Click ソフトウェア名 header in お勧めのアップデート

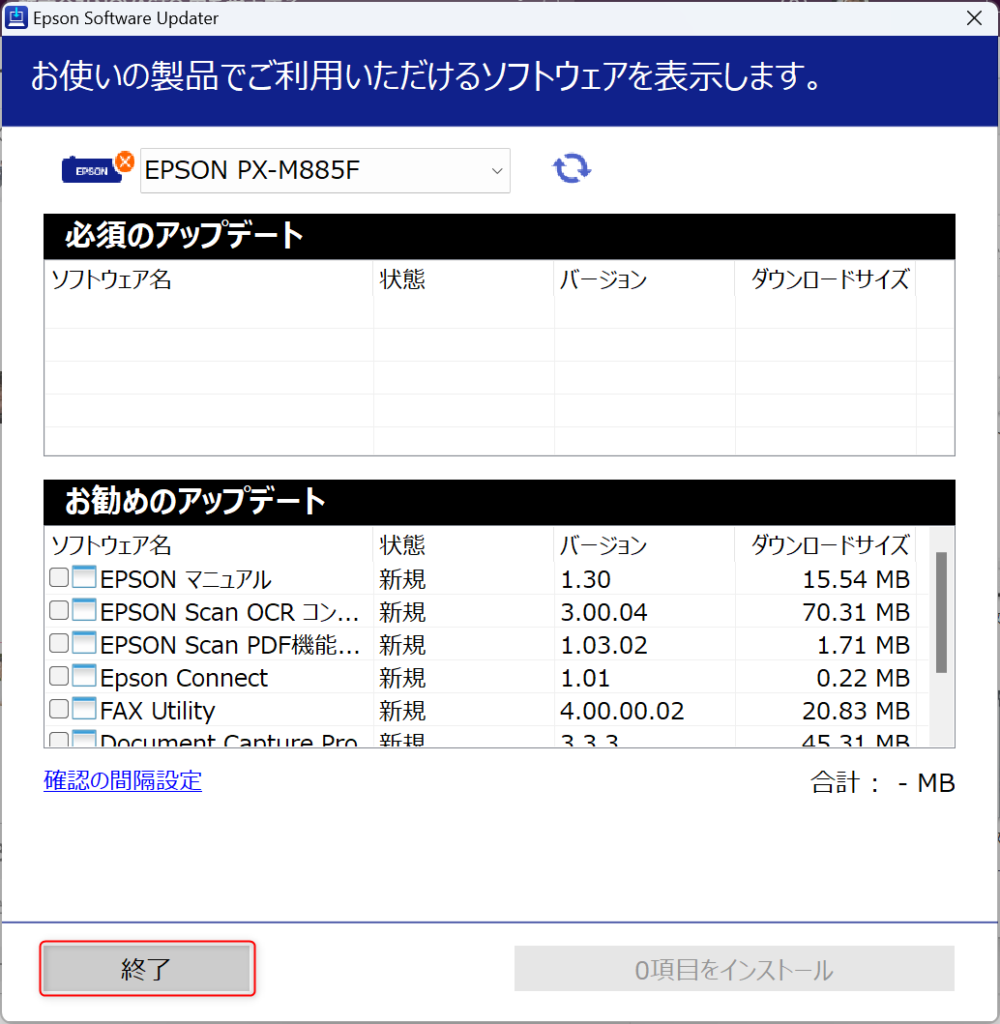(x=111, y=545)
